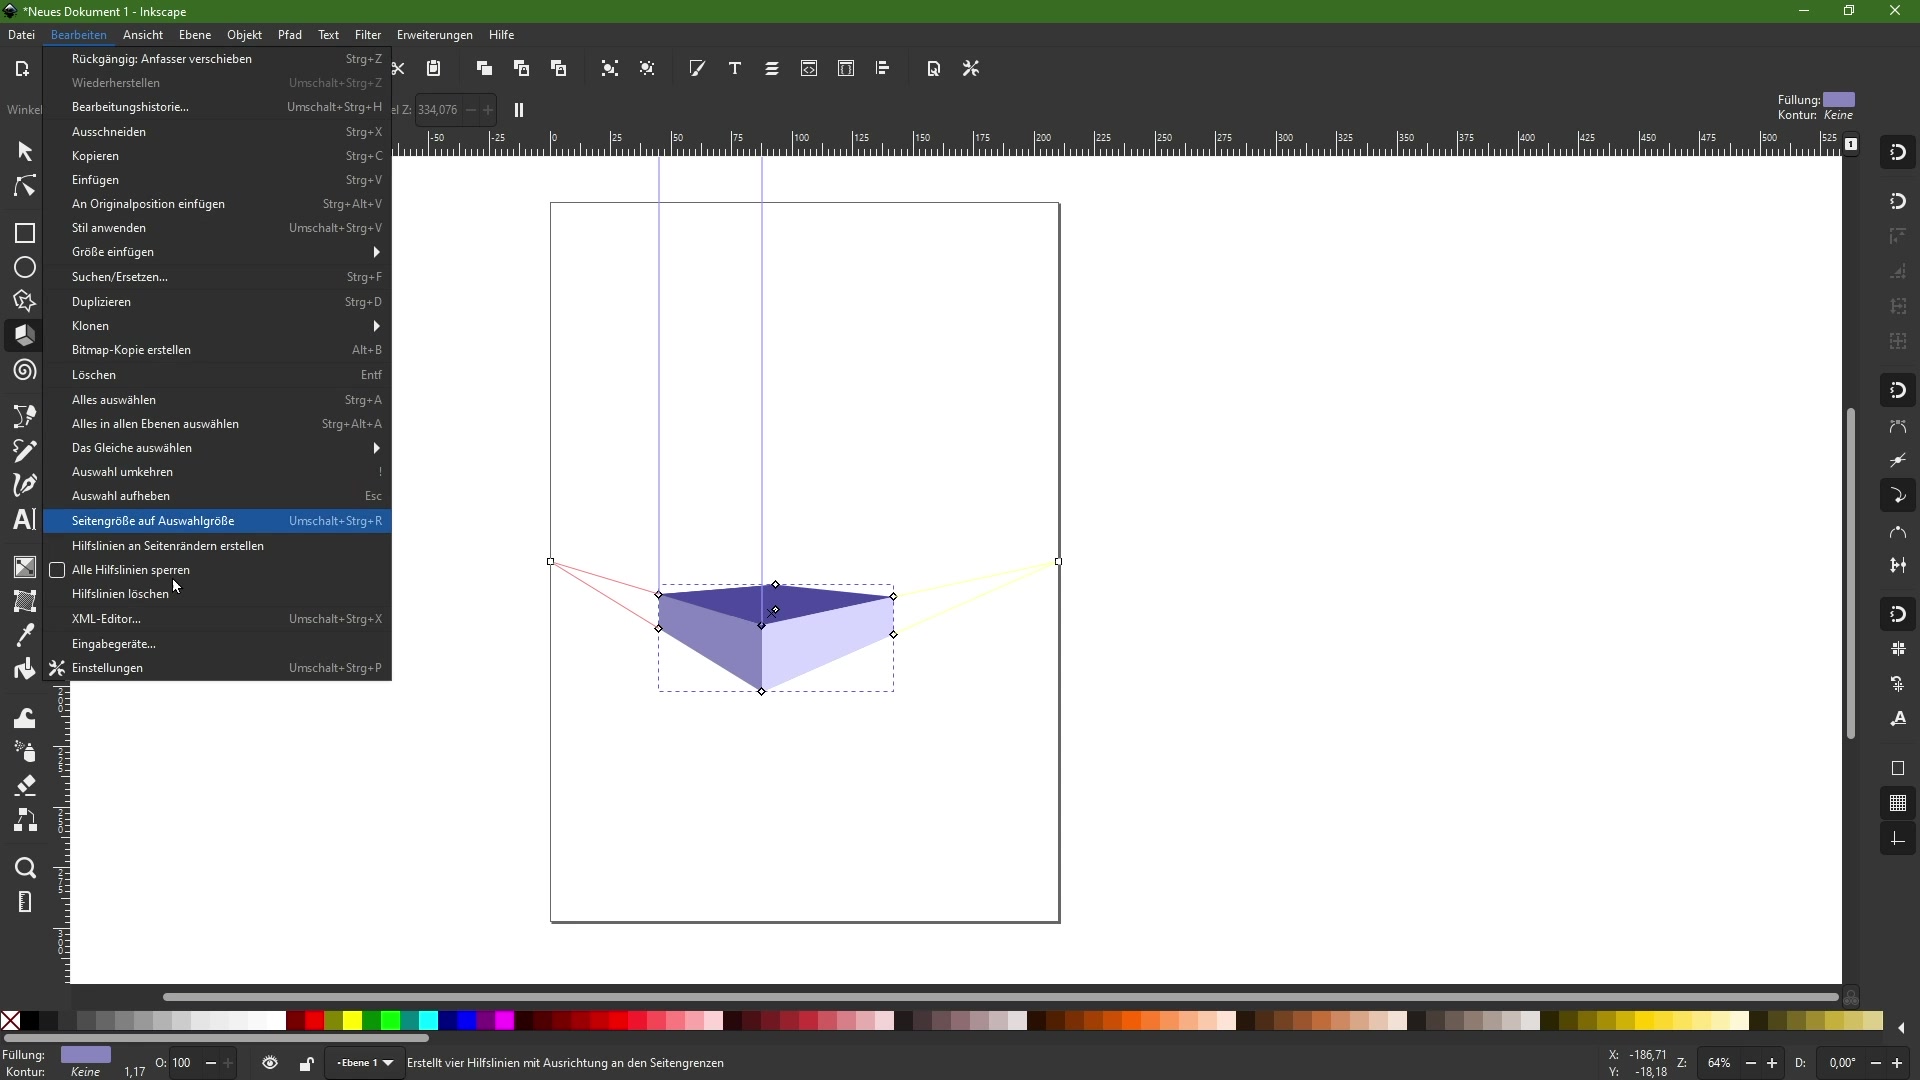
Task: Open the text tool dialog icon in toolbar
Action: point(735,69)
